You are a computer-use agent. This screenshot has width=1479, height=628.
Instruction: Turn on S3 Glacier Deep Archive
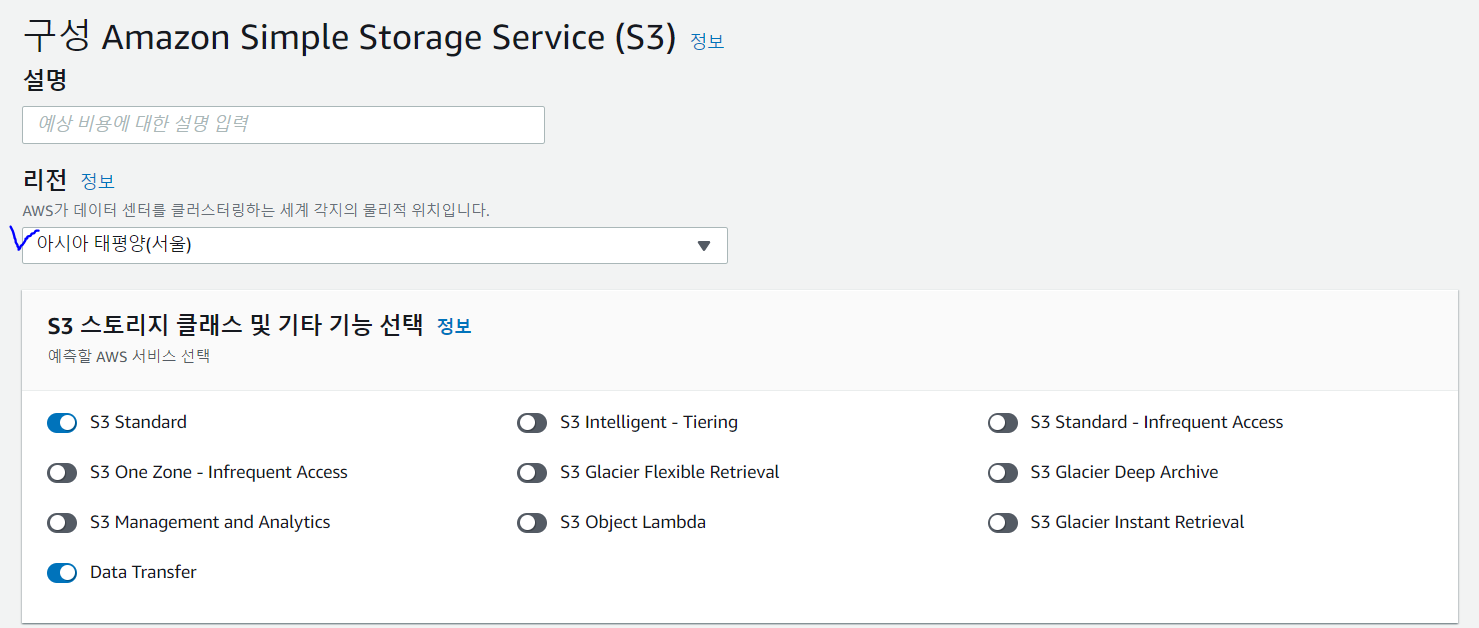[1003, 473]
